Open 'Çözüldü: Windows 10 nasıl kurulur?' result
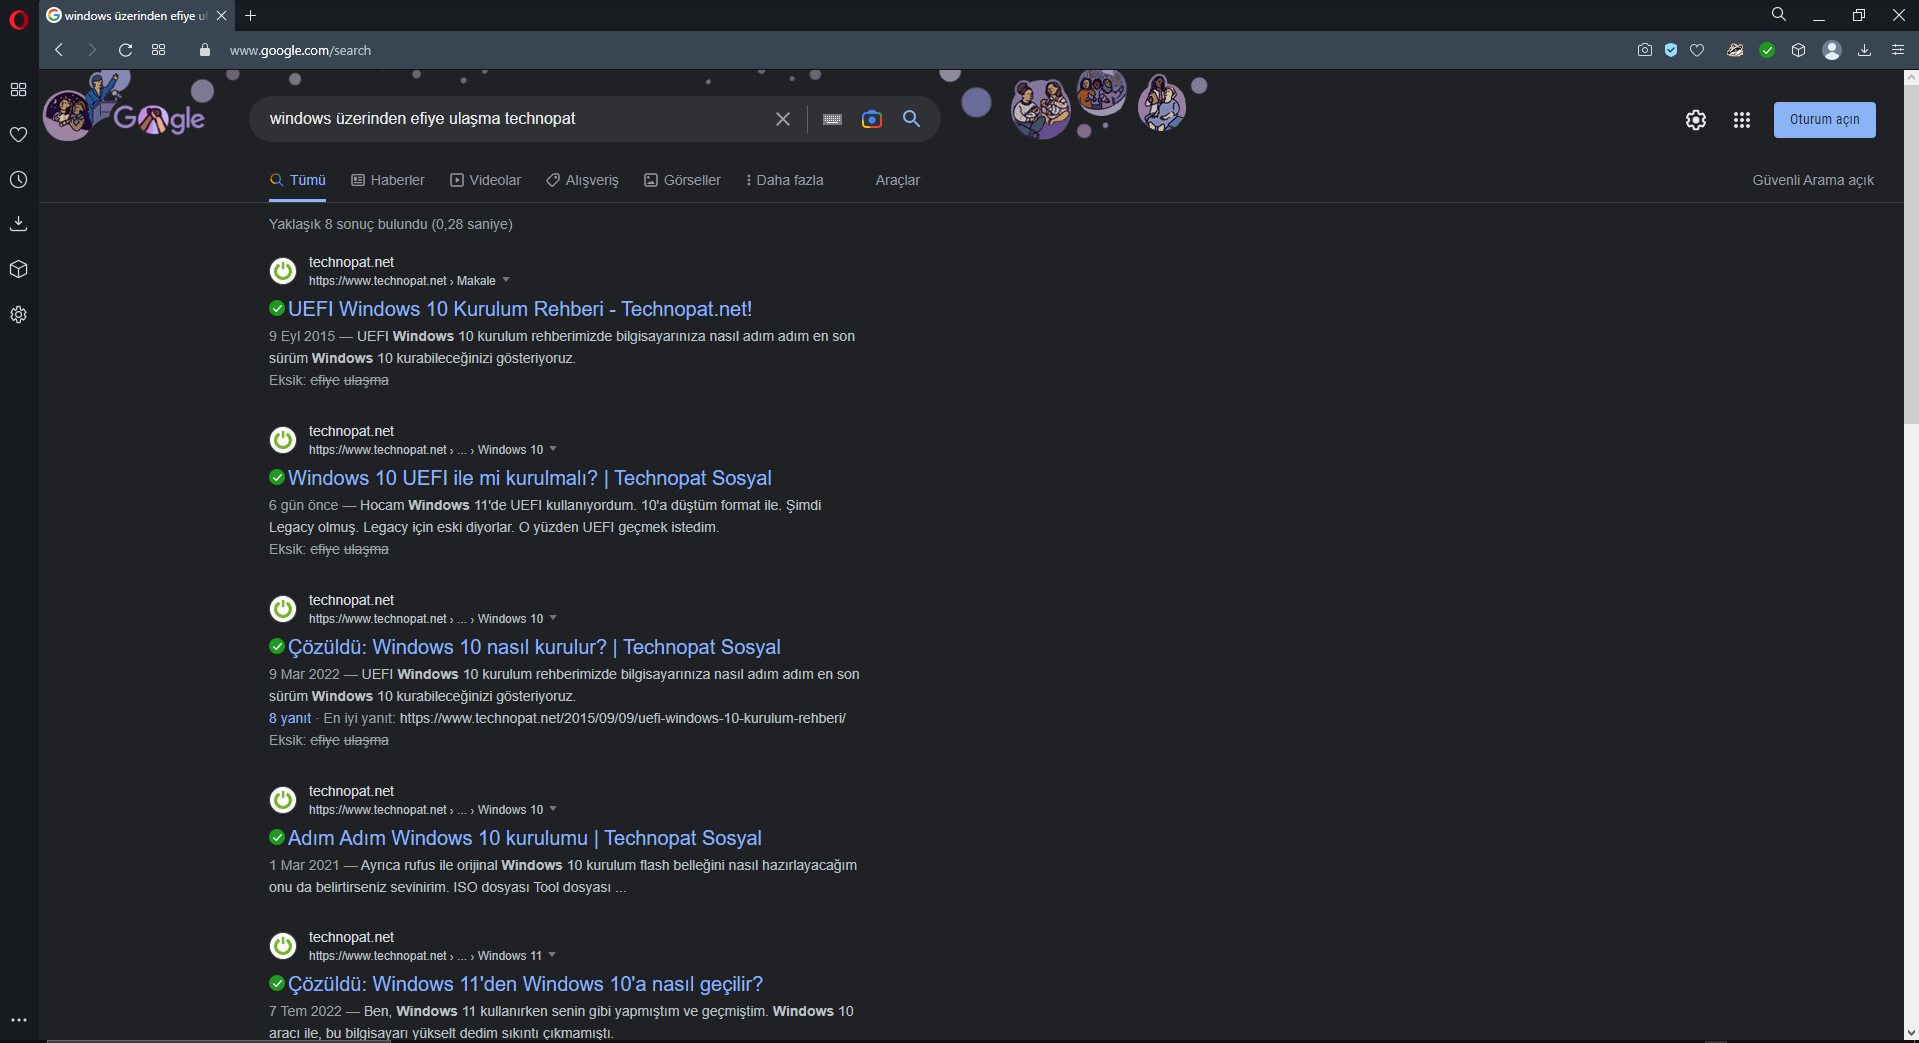1919x1043 pixels. pyautogui.click(x=534, y=647)
